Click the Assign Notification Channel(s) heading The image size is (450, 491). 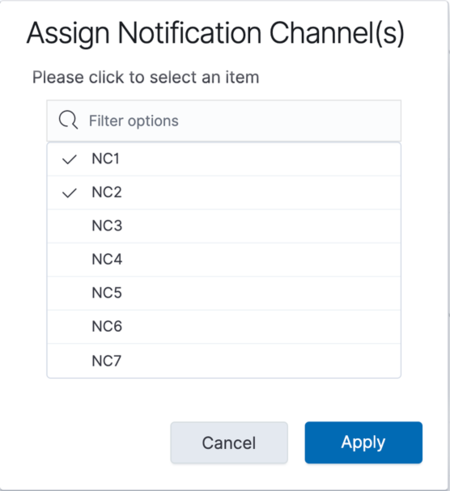[215, 34]
